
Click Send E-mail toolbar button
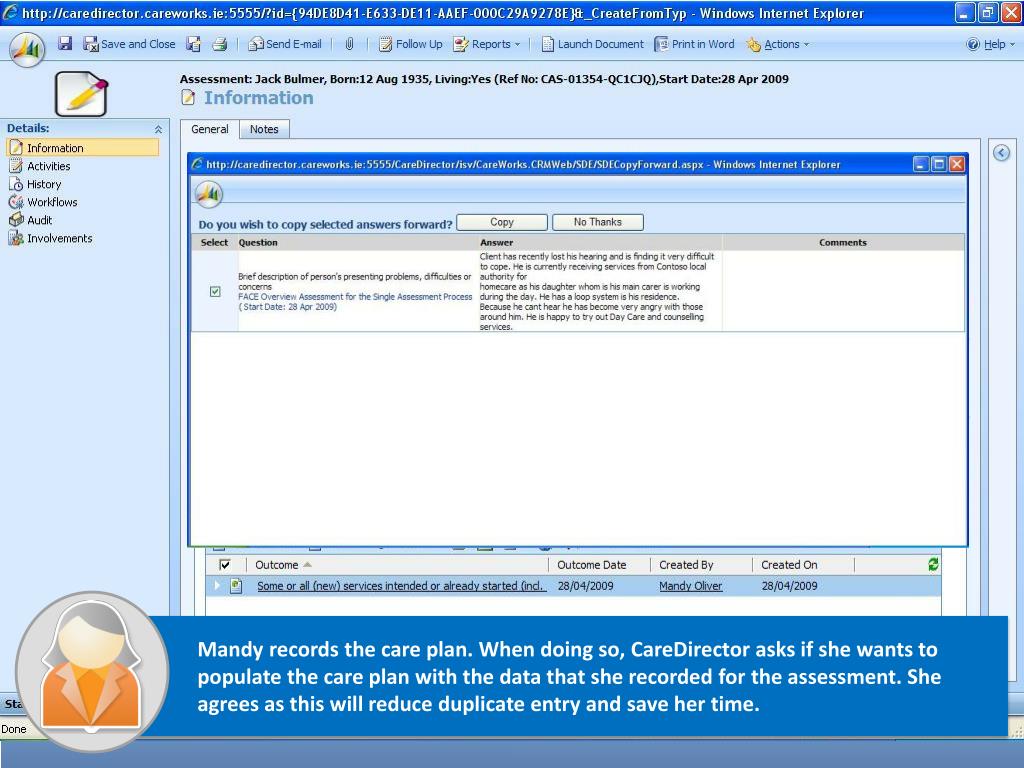[285, 44]
